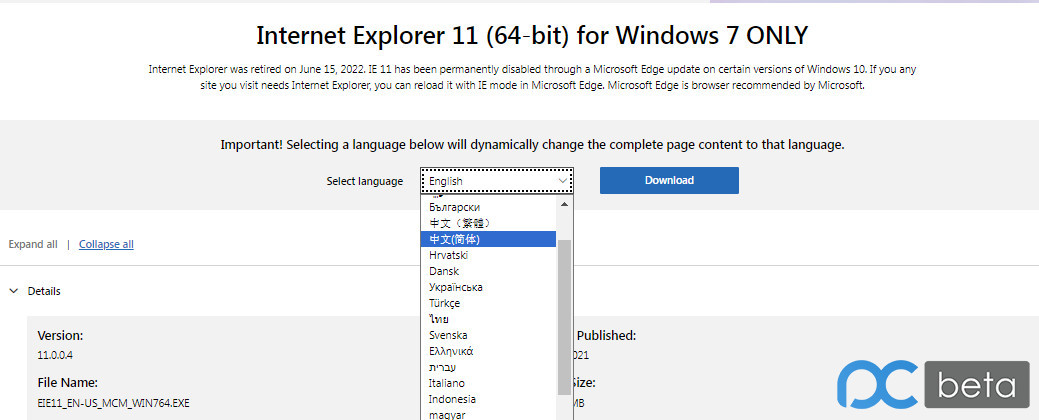Pick Türkçe language option
Image resolution: width=1039 pixels, height=420 pixels.
(x=488, y=303)
